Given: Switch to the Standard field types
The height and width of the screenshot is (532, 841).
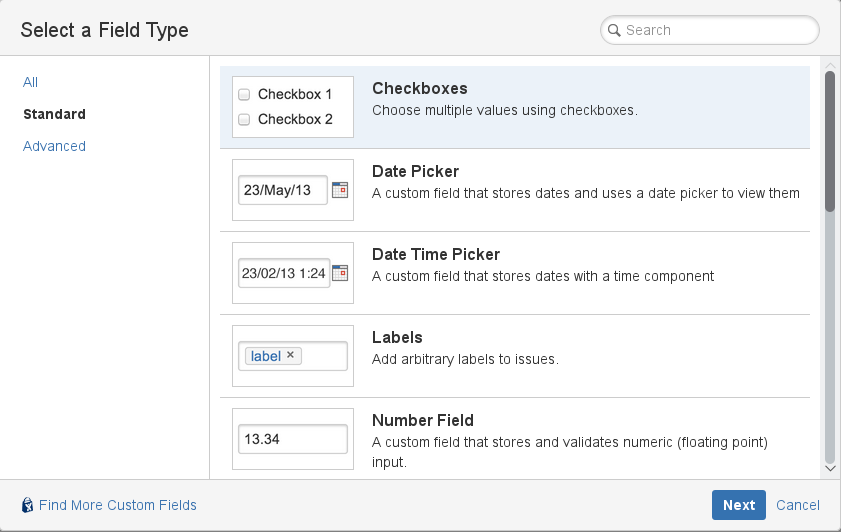Looking at the screenshot, I should pos(54,114).
